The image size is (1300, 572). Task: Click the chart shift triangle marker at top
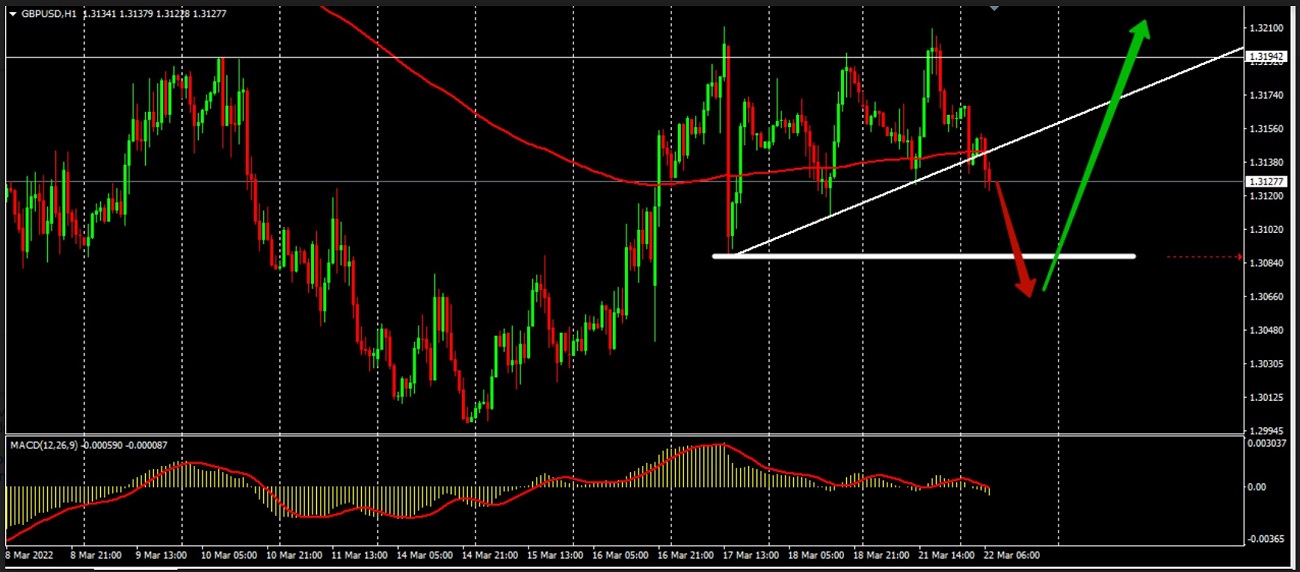coord(994,7)
